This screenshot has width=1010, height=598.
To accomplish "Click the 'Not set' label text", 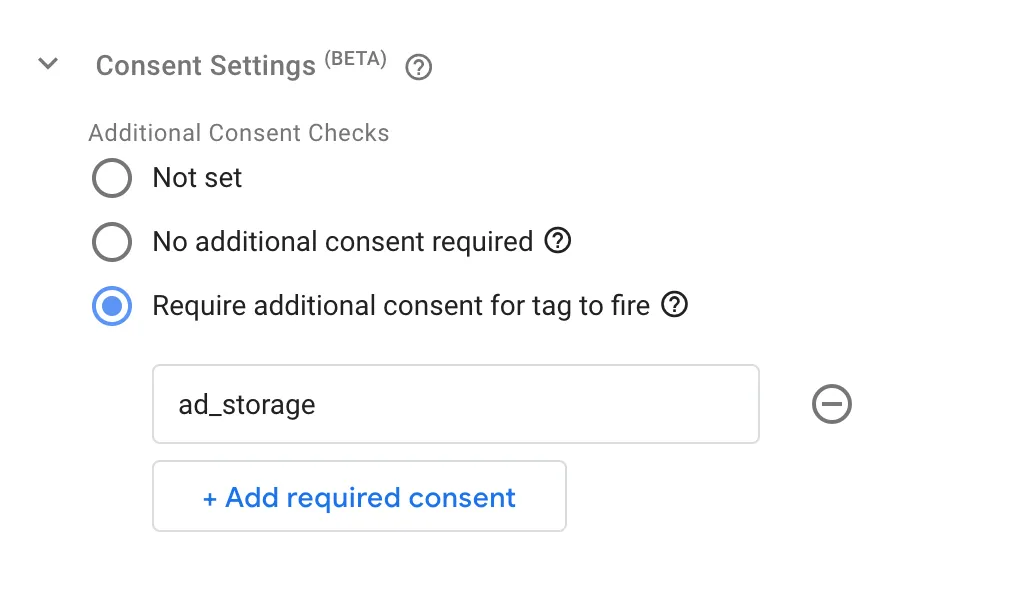I will pyautogui.click(x=197, y=177).
